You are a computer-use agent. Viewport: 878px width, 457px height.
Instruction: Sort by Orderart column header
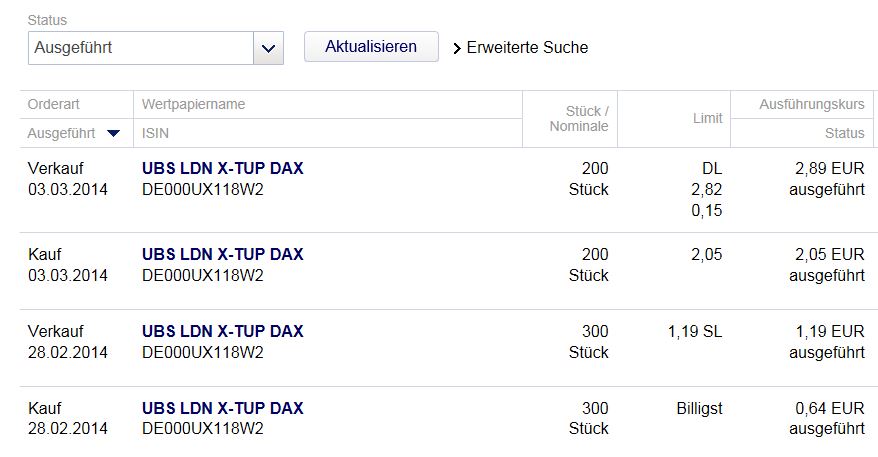(x=54, y=104)
